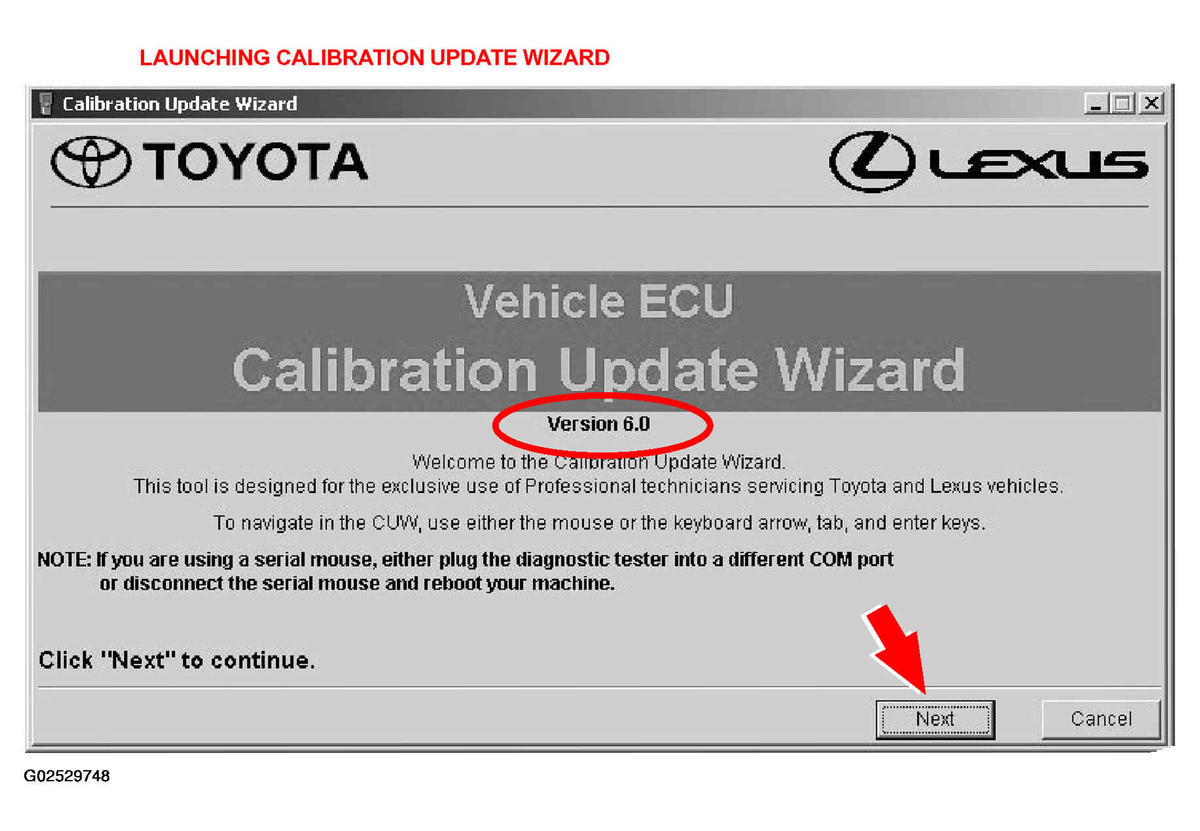Click the wizard icon in title bar

pos(44,103)
